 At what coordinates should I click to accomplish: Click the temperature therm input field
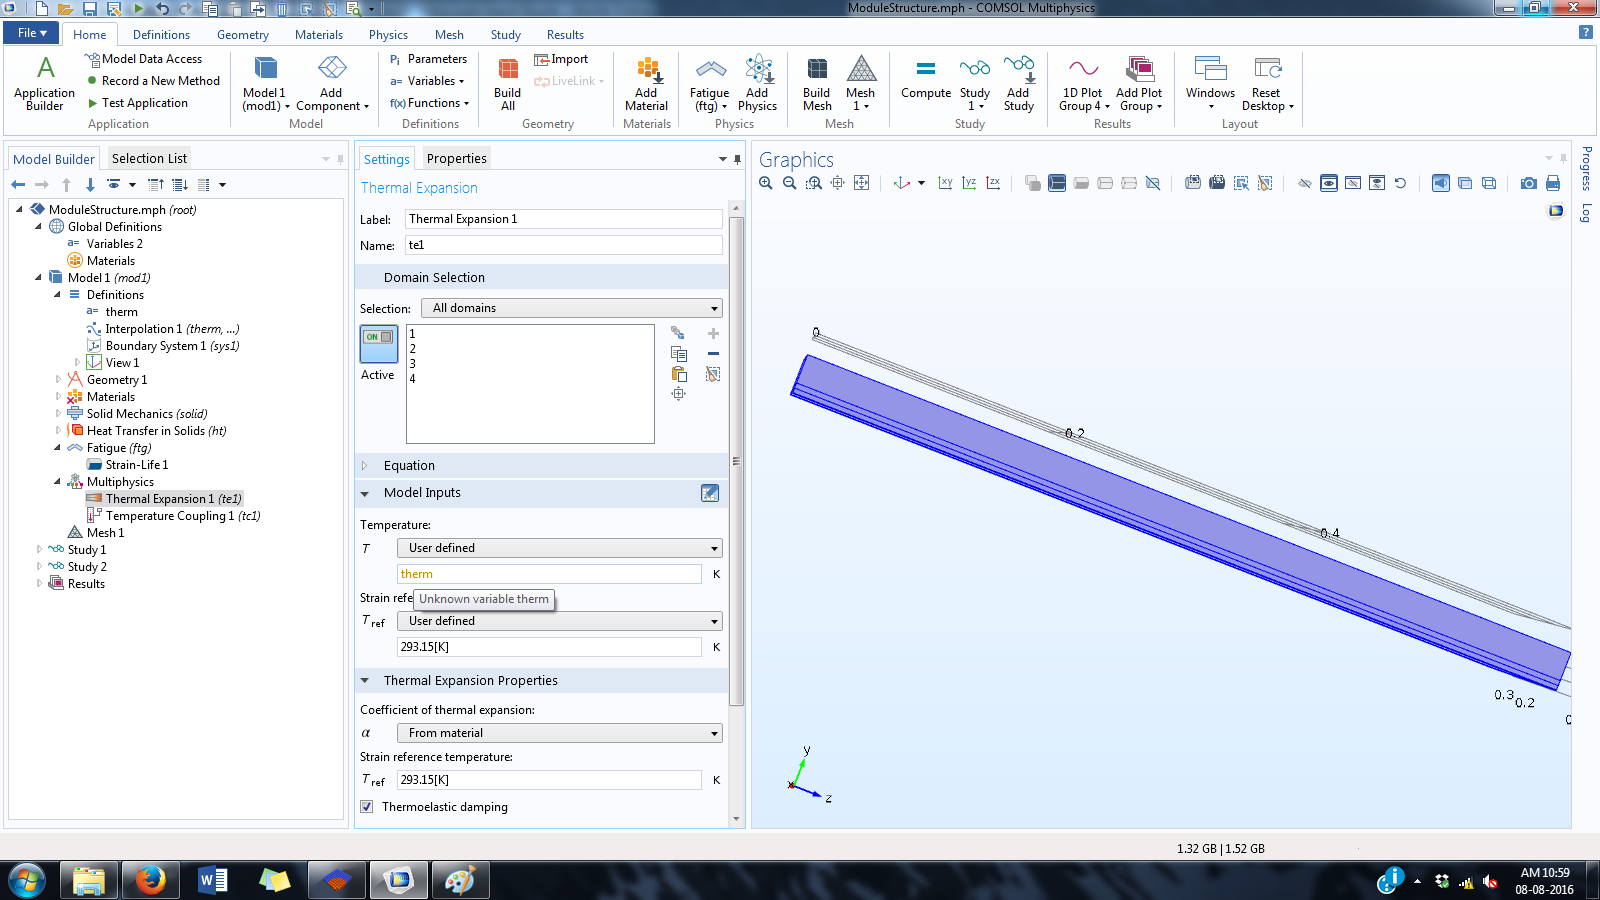549,574
